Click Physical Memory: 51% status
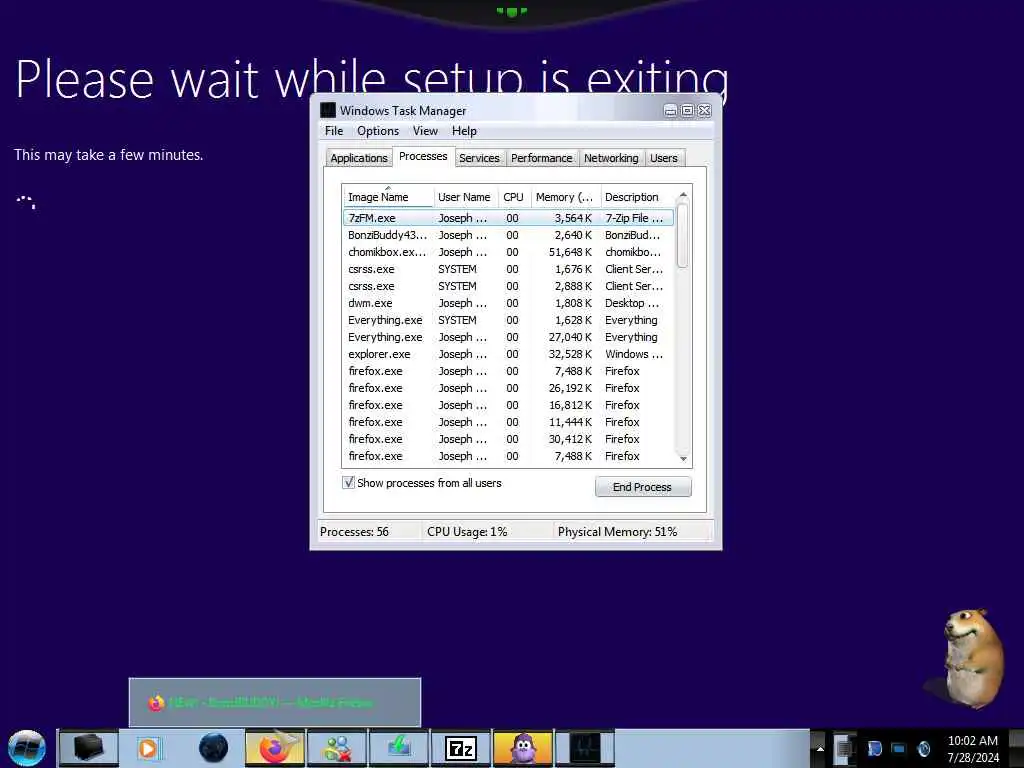The image size is (1024, 768). [x=617, y=532]
